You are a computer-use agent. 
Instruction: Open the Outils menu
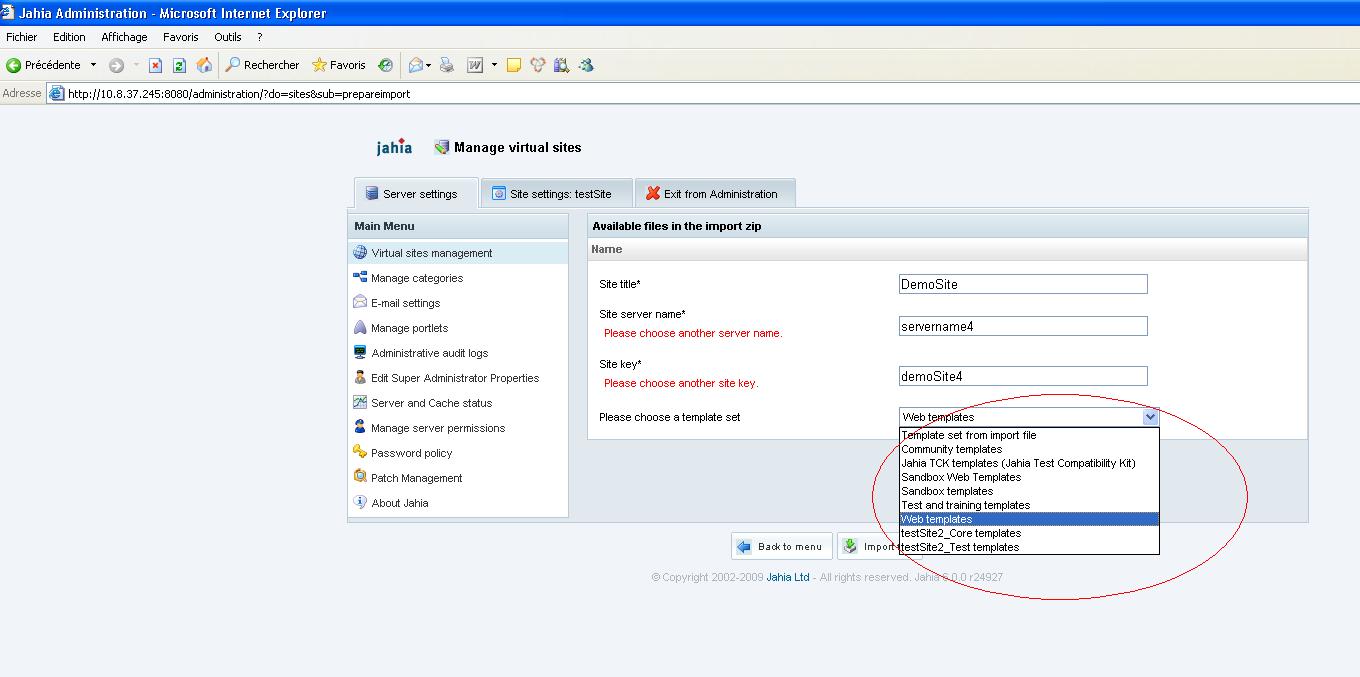228,37
